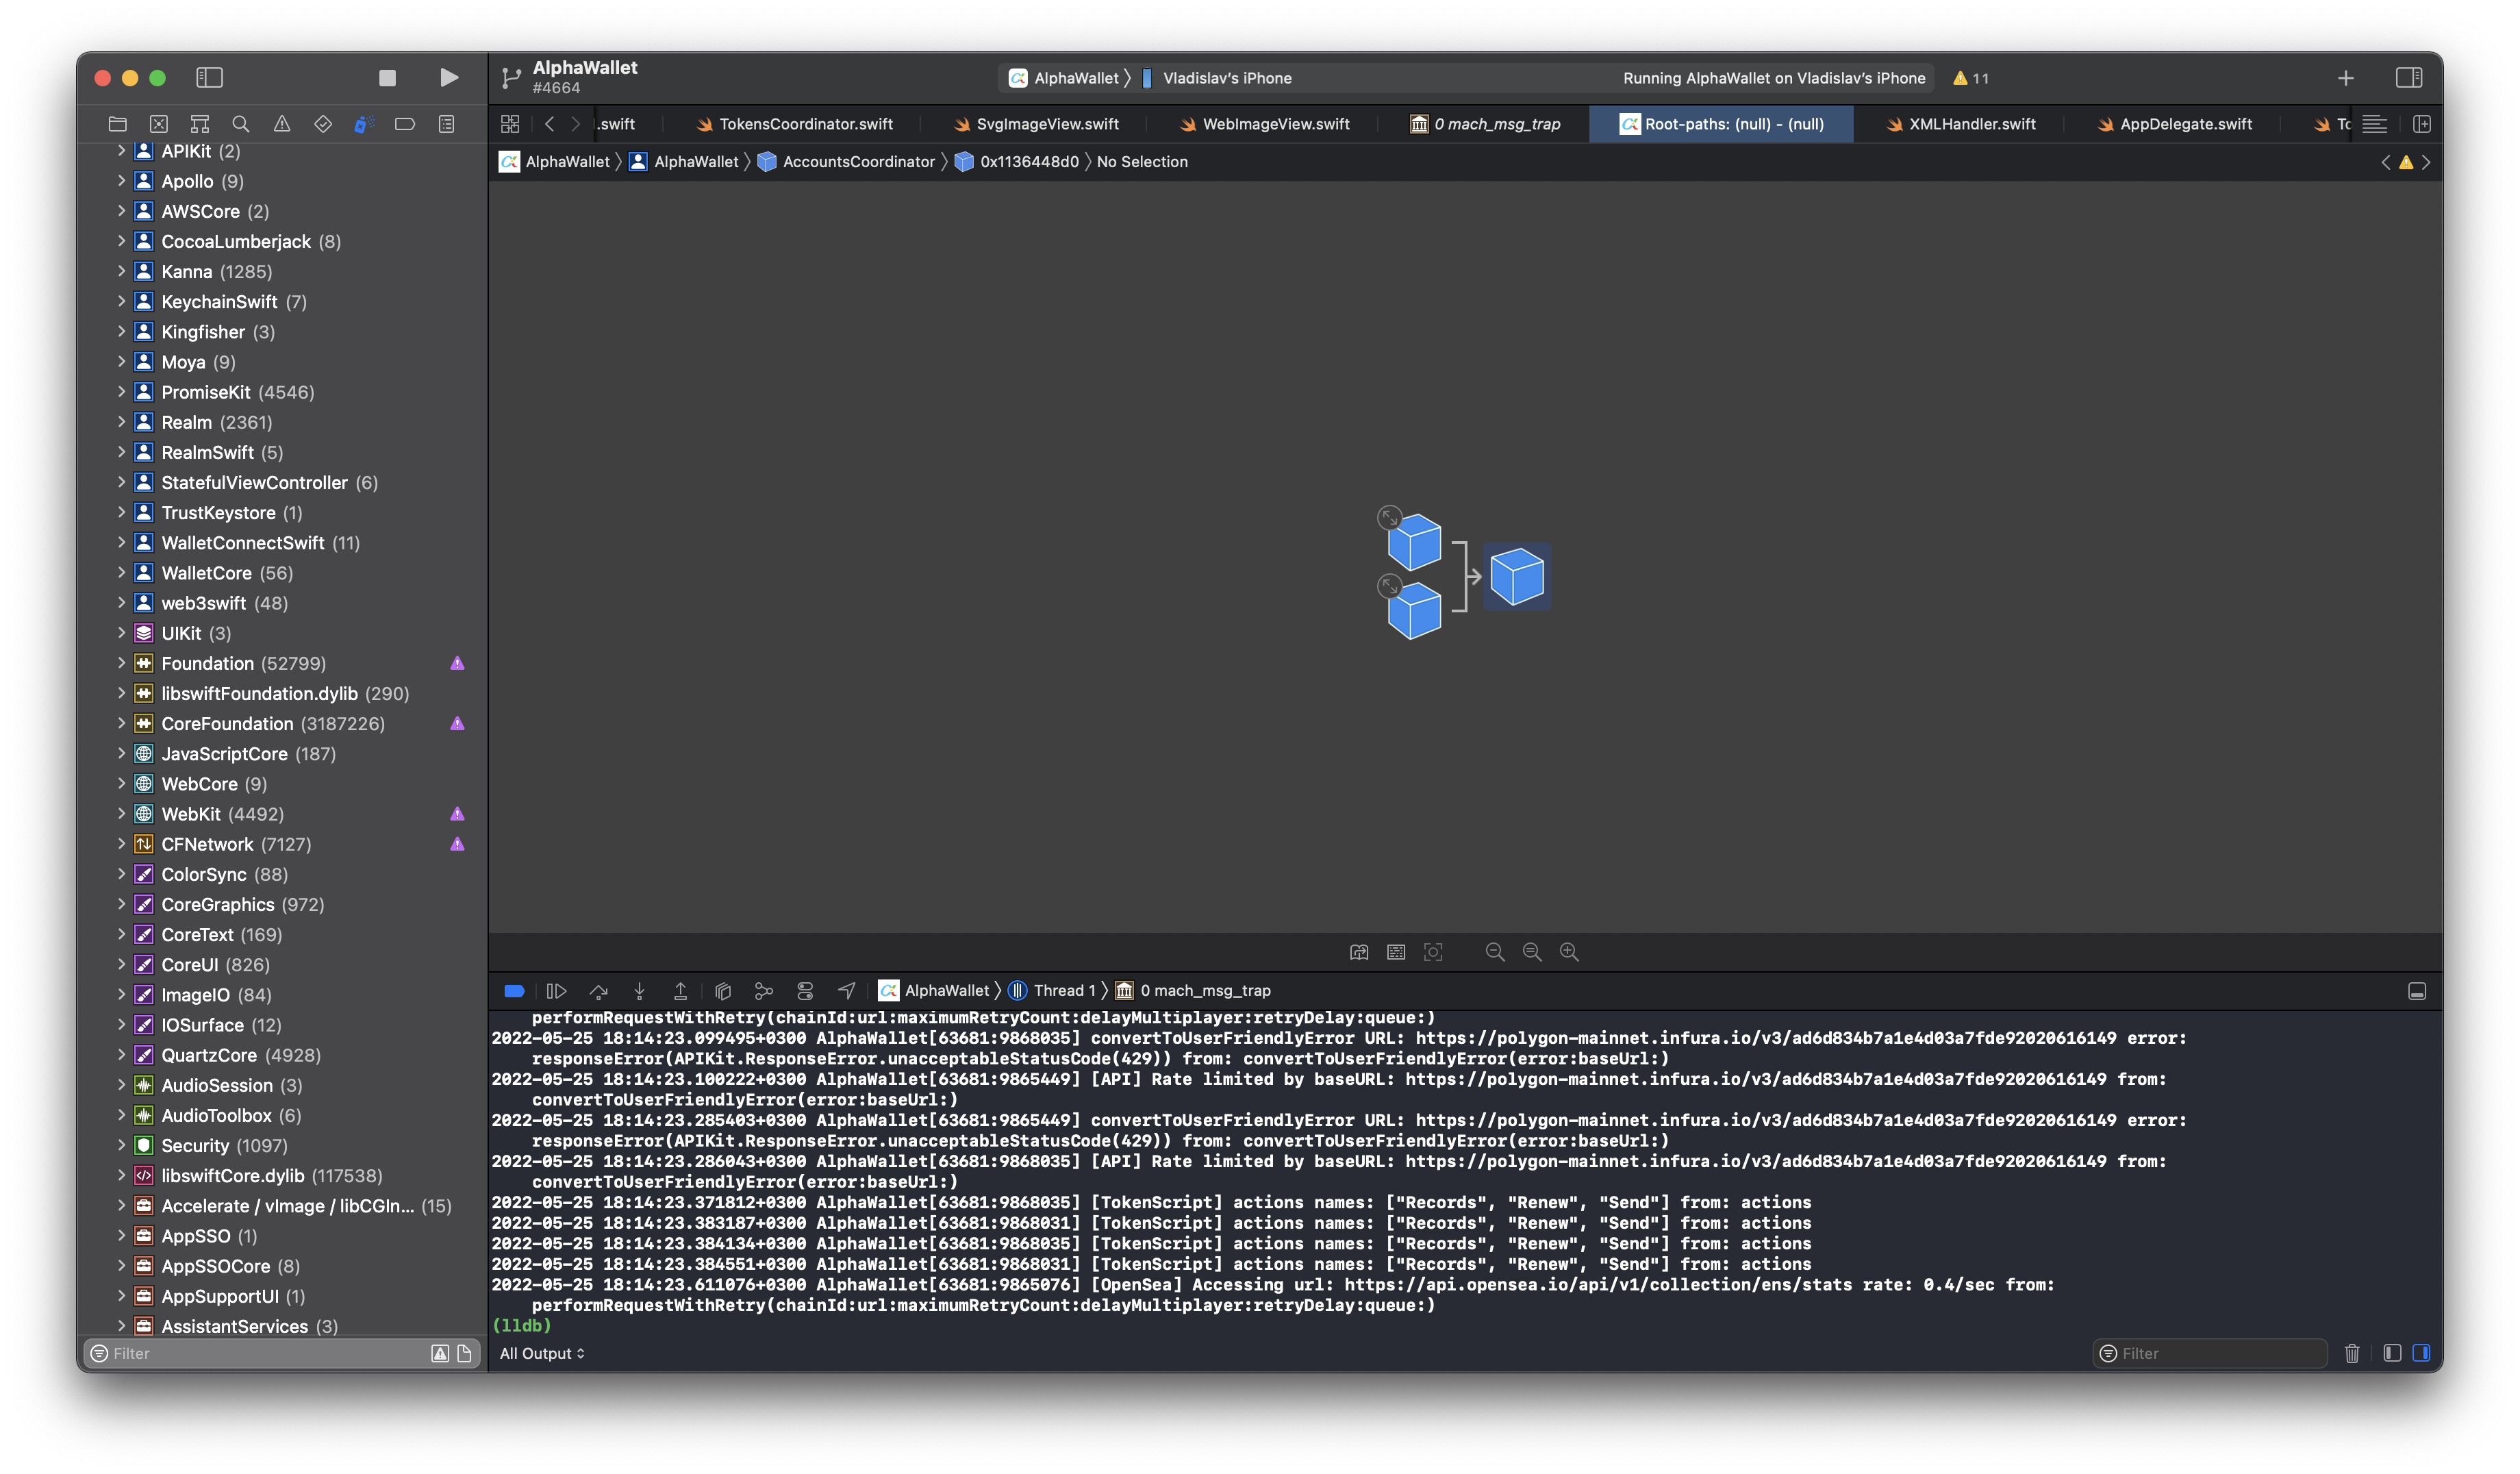This screenshot has height=1474, width=2520.
Task: Click Step Into in debug bar
Action: 639,990
